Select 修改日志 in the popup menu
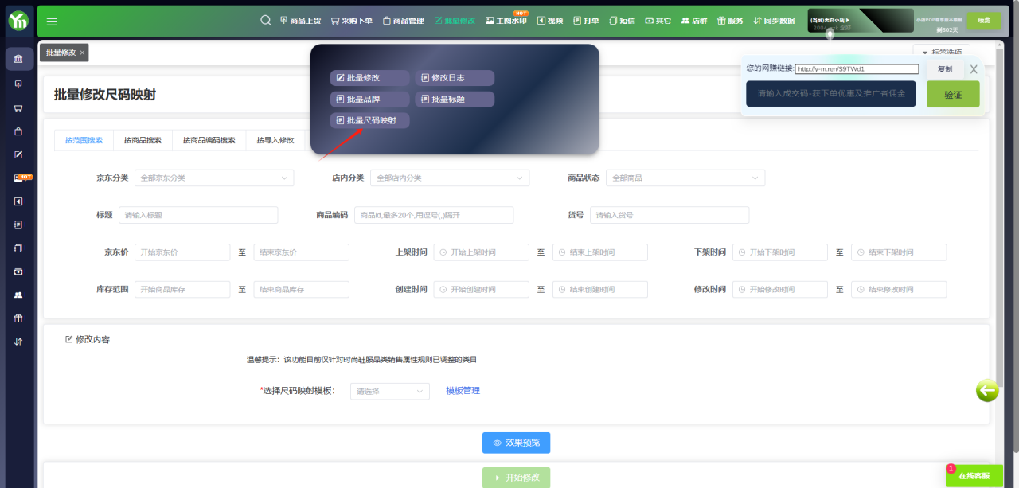Viewport: 1019px width, 488px height. click(x=456, y=78)
